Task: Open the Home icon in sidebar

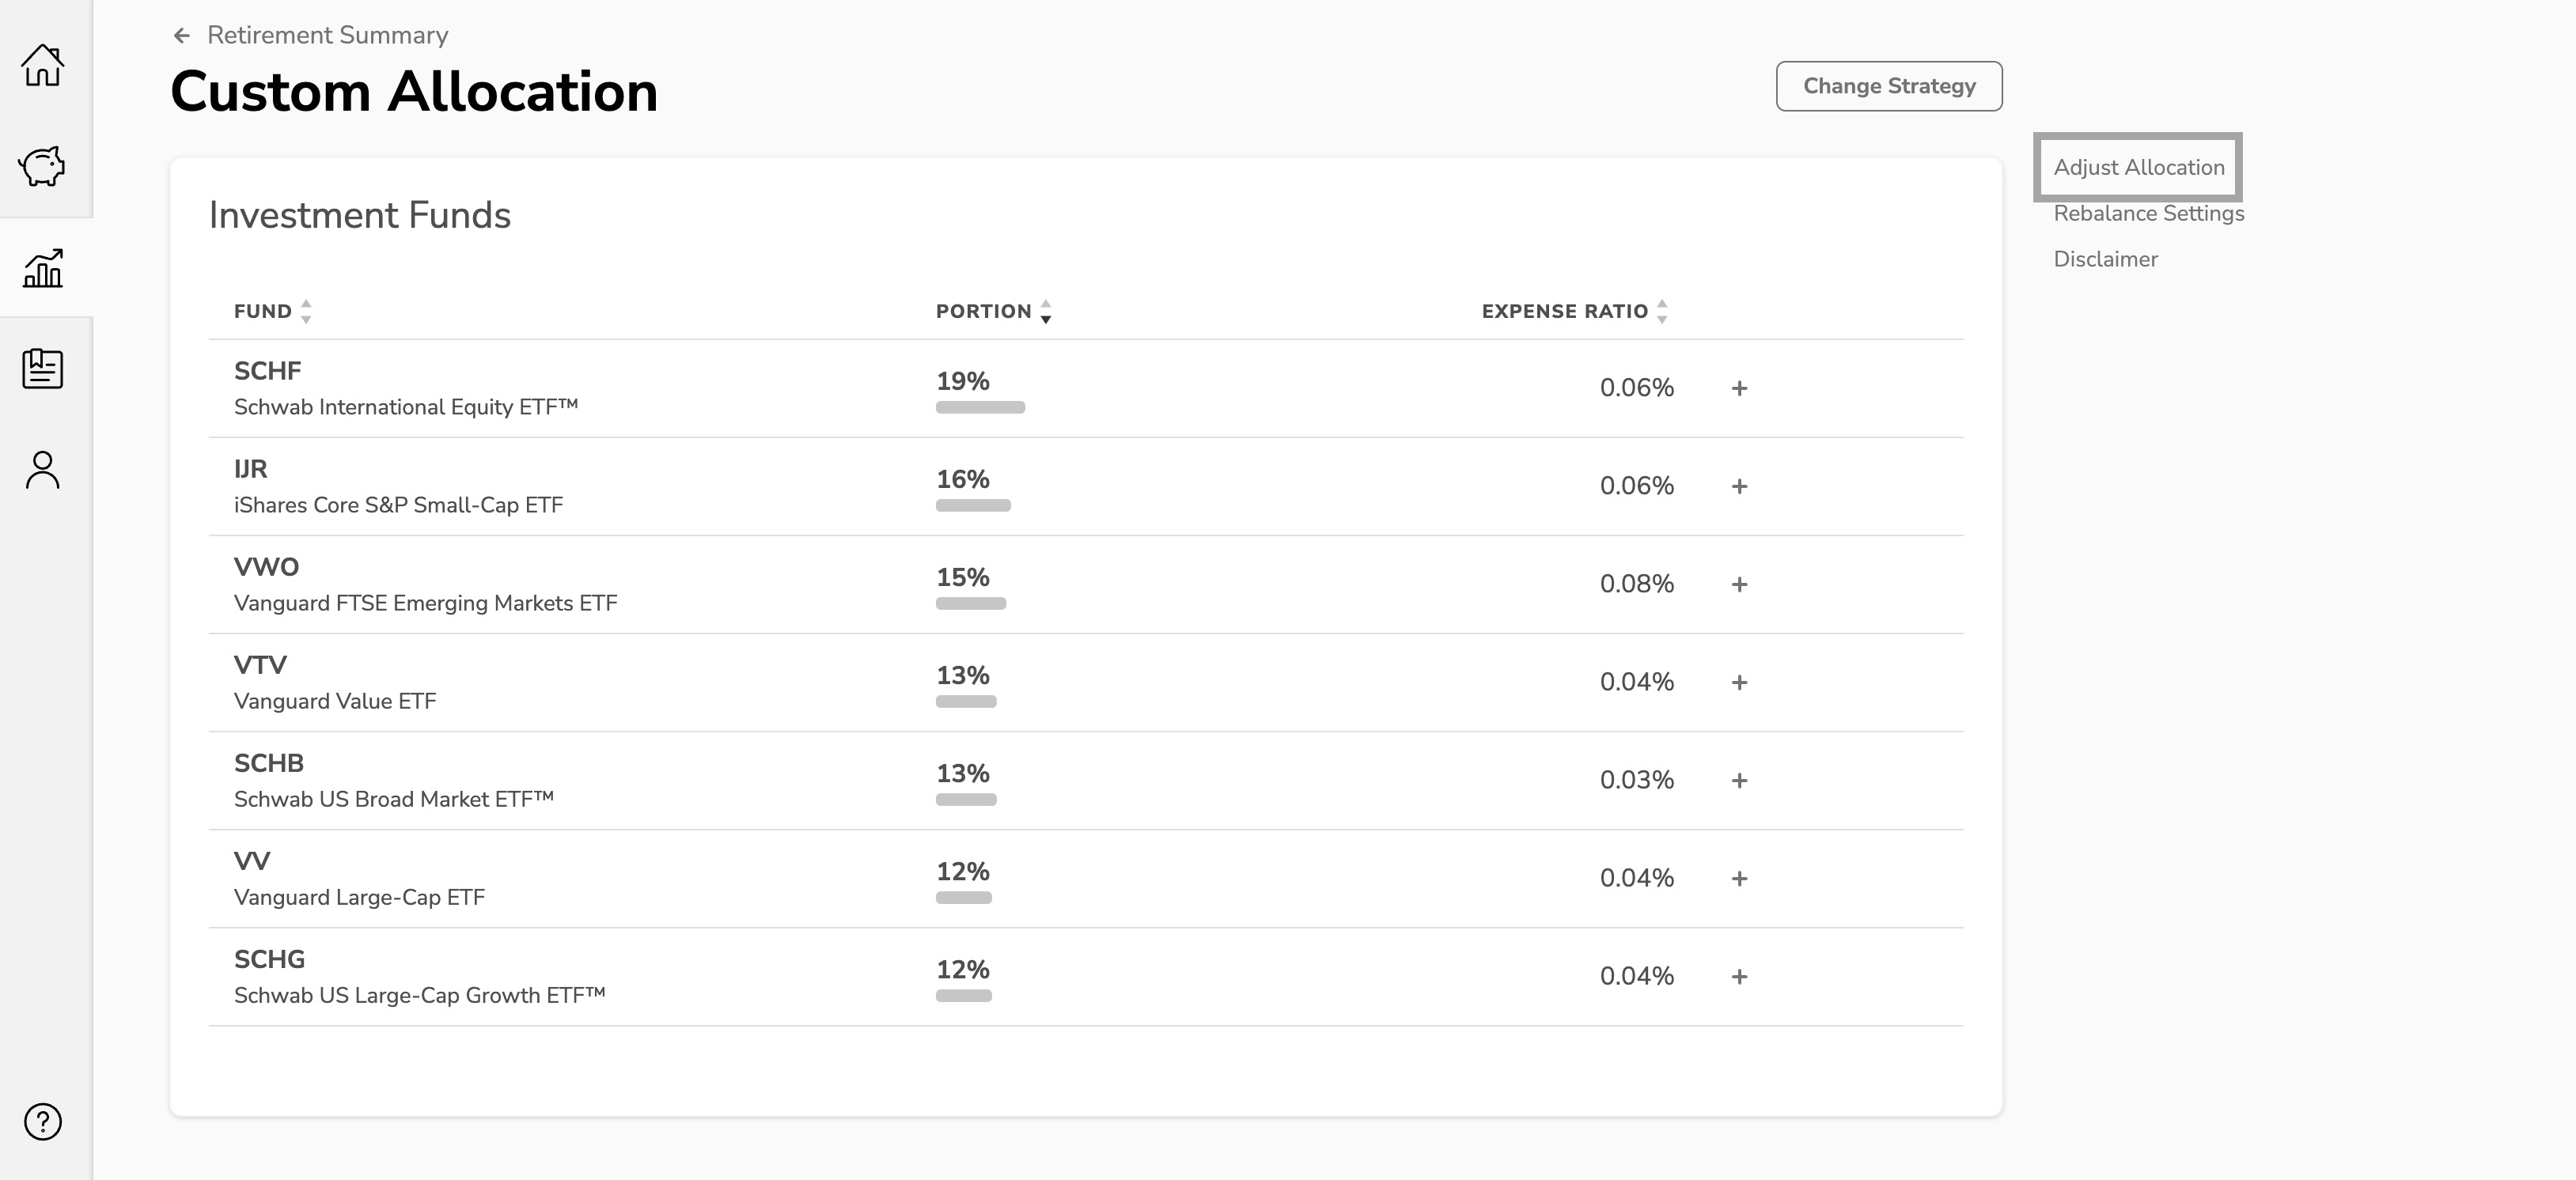Action: (x=43, y=65)
